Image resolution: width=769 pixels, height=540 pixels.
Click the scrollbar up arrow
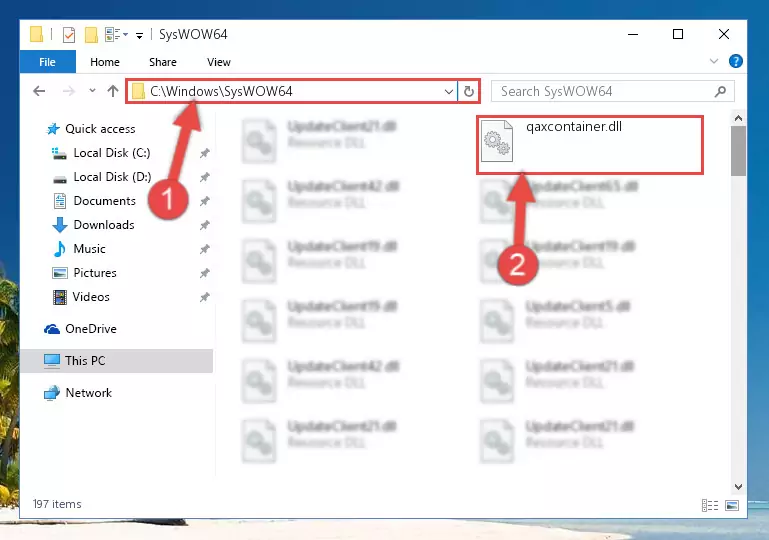[x=738, y=118]
